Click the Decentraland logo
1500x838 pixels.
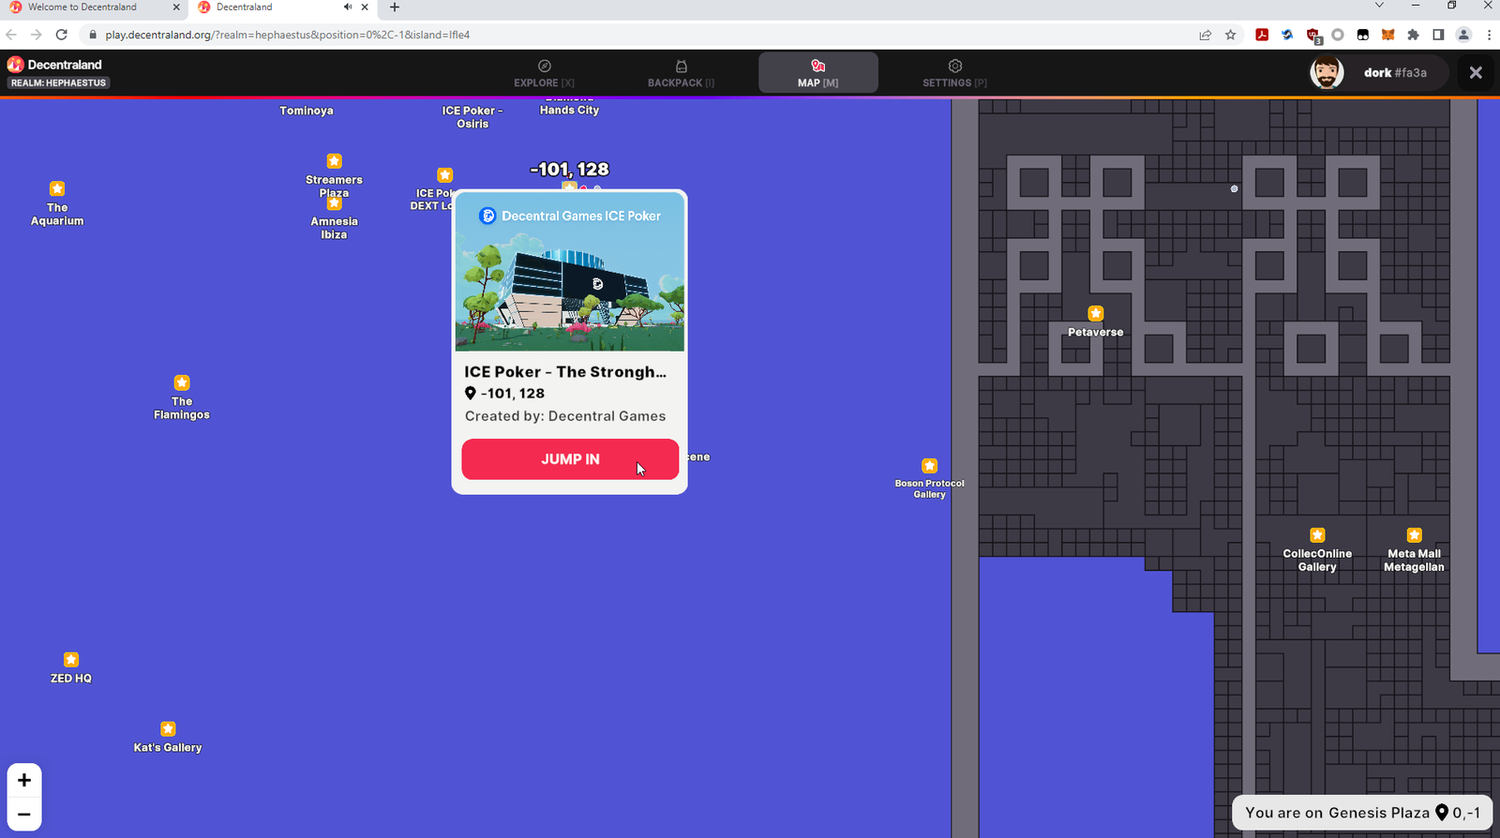coord(15,64)
